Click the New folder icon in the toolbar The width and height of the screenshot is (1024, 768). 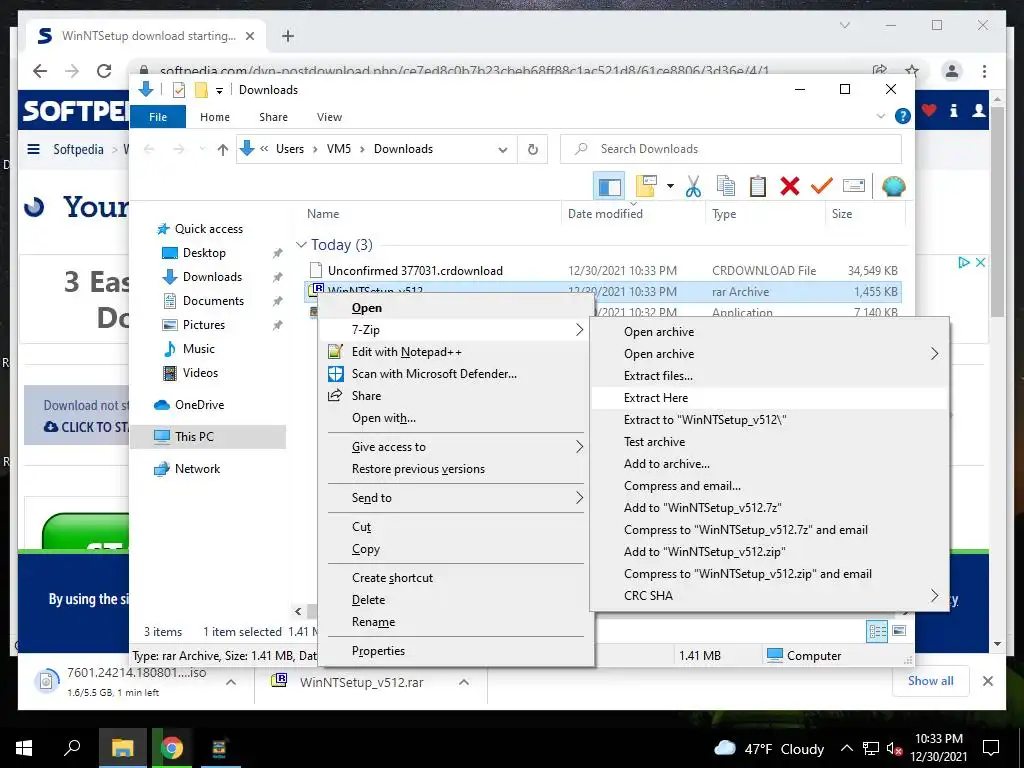tap(646, 187)
